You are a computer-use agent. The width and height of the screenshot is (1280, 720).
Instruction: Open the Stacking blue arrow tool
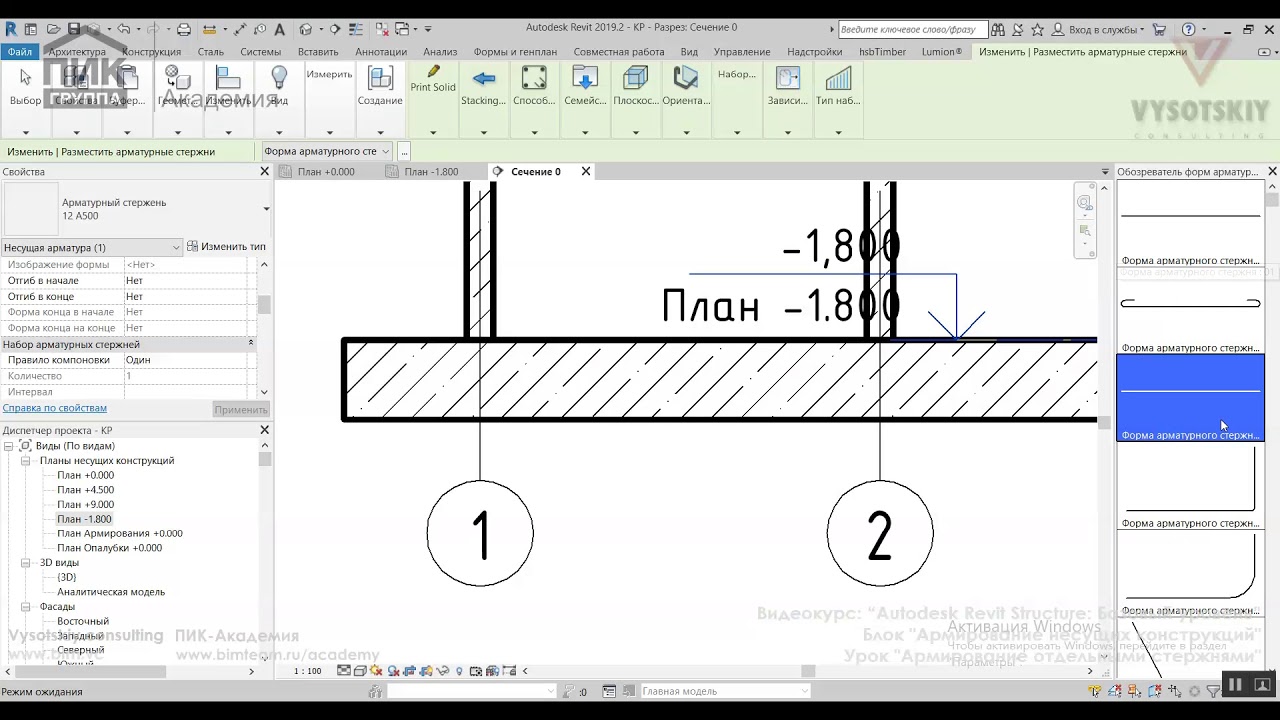tap(484, 78)
